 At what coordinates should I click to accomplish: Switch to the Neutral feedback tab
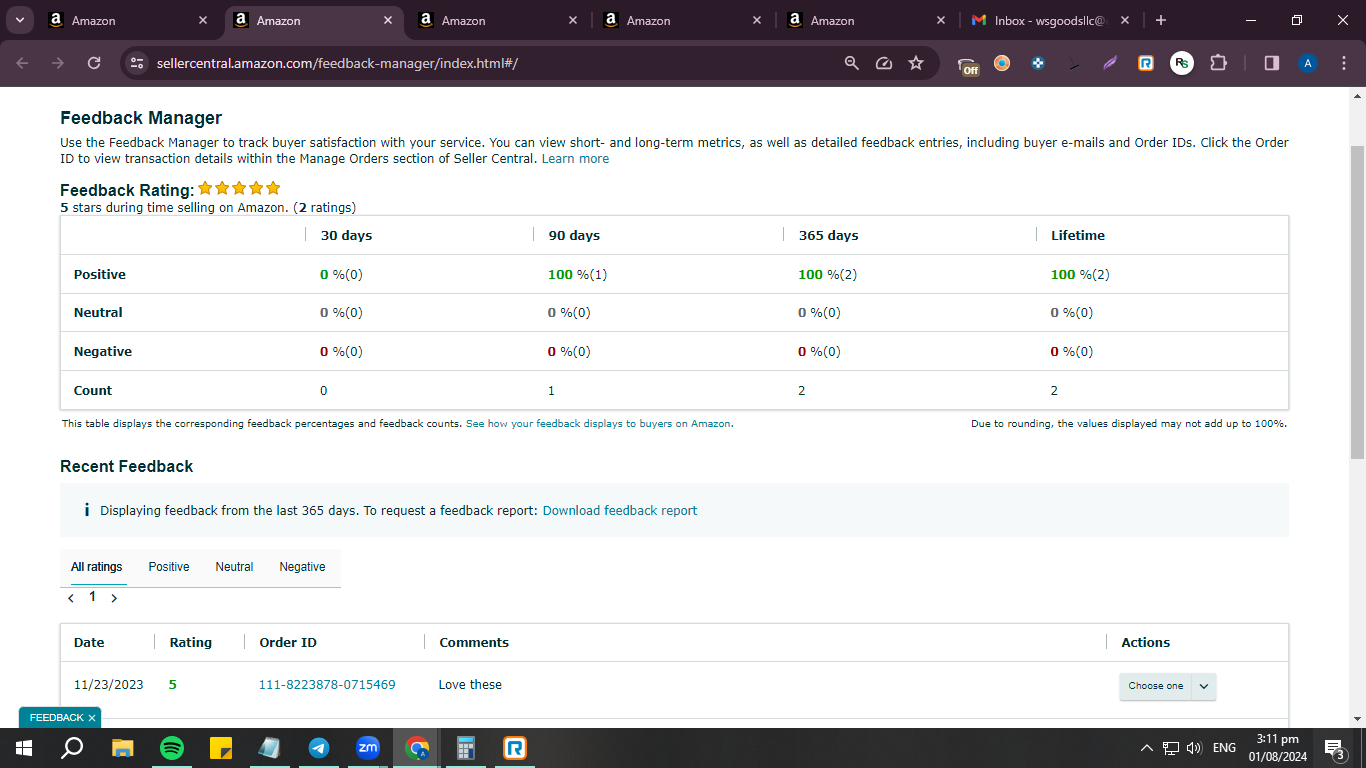(x=234, y=567)
